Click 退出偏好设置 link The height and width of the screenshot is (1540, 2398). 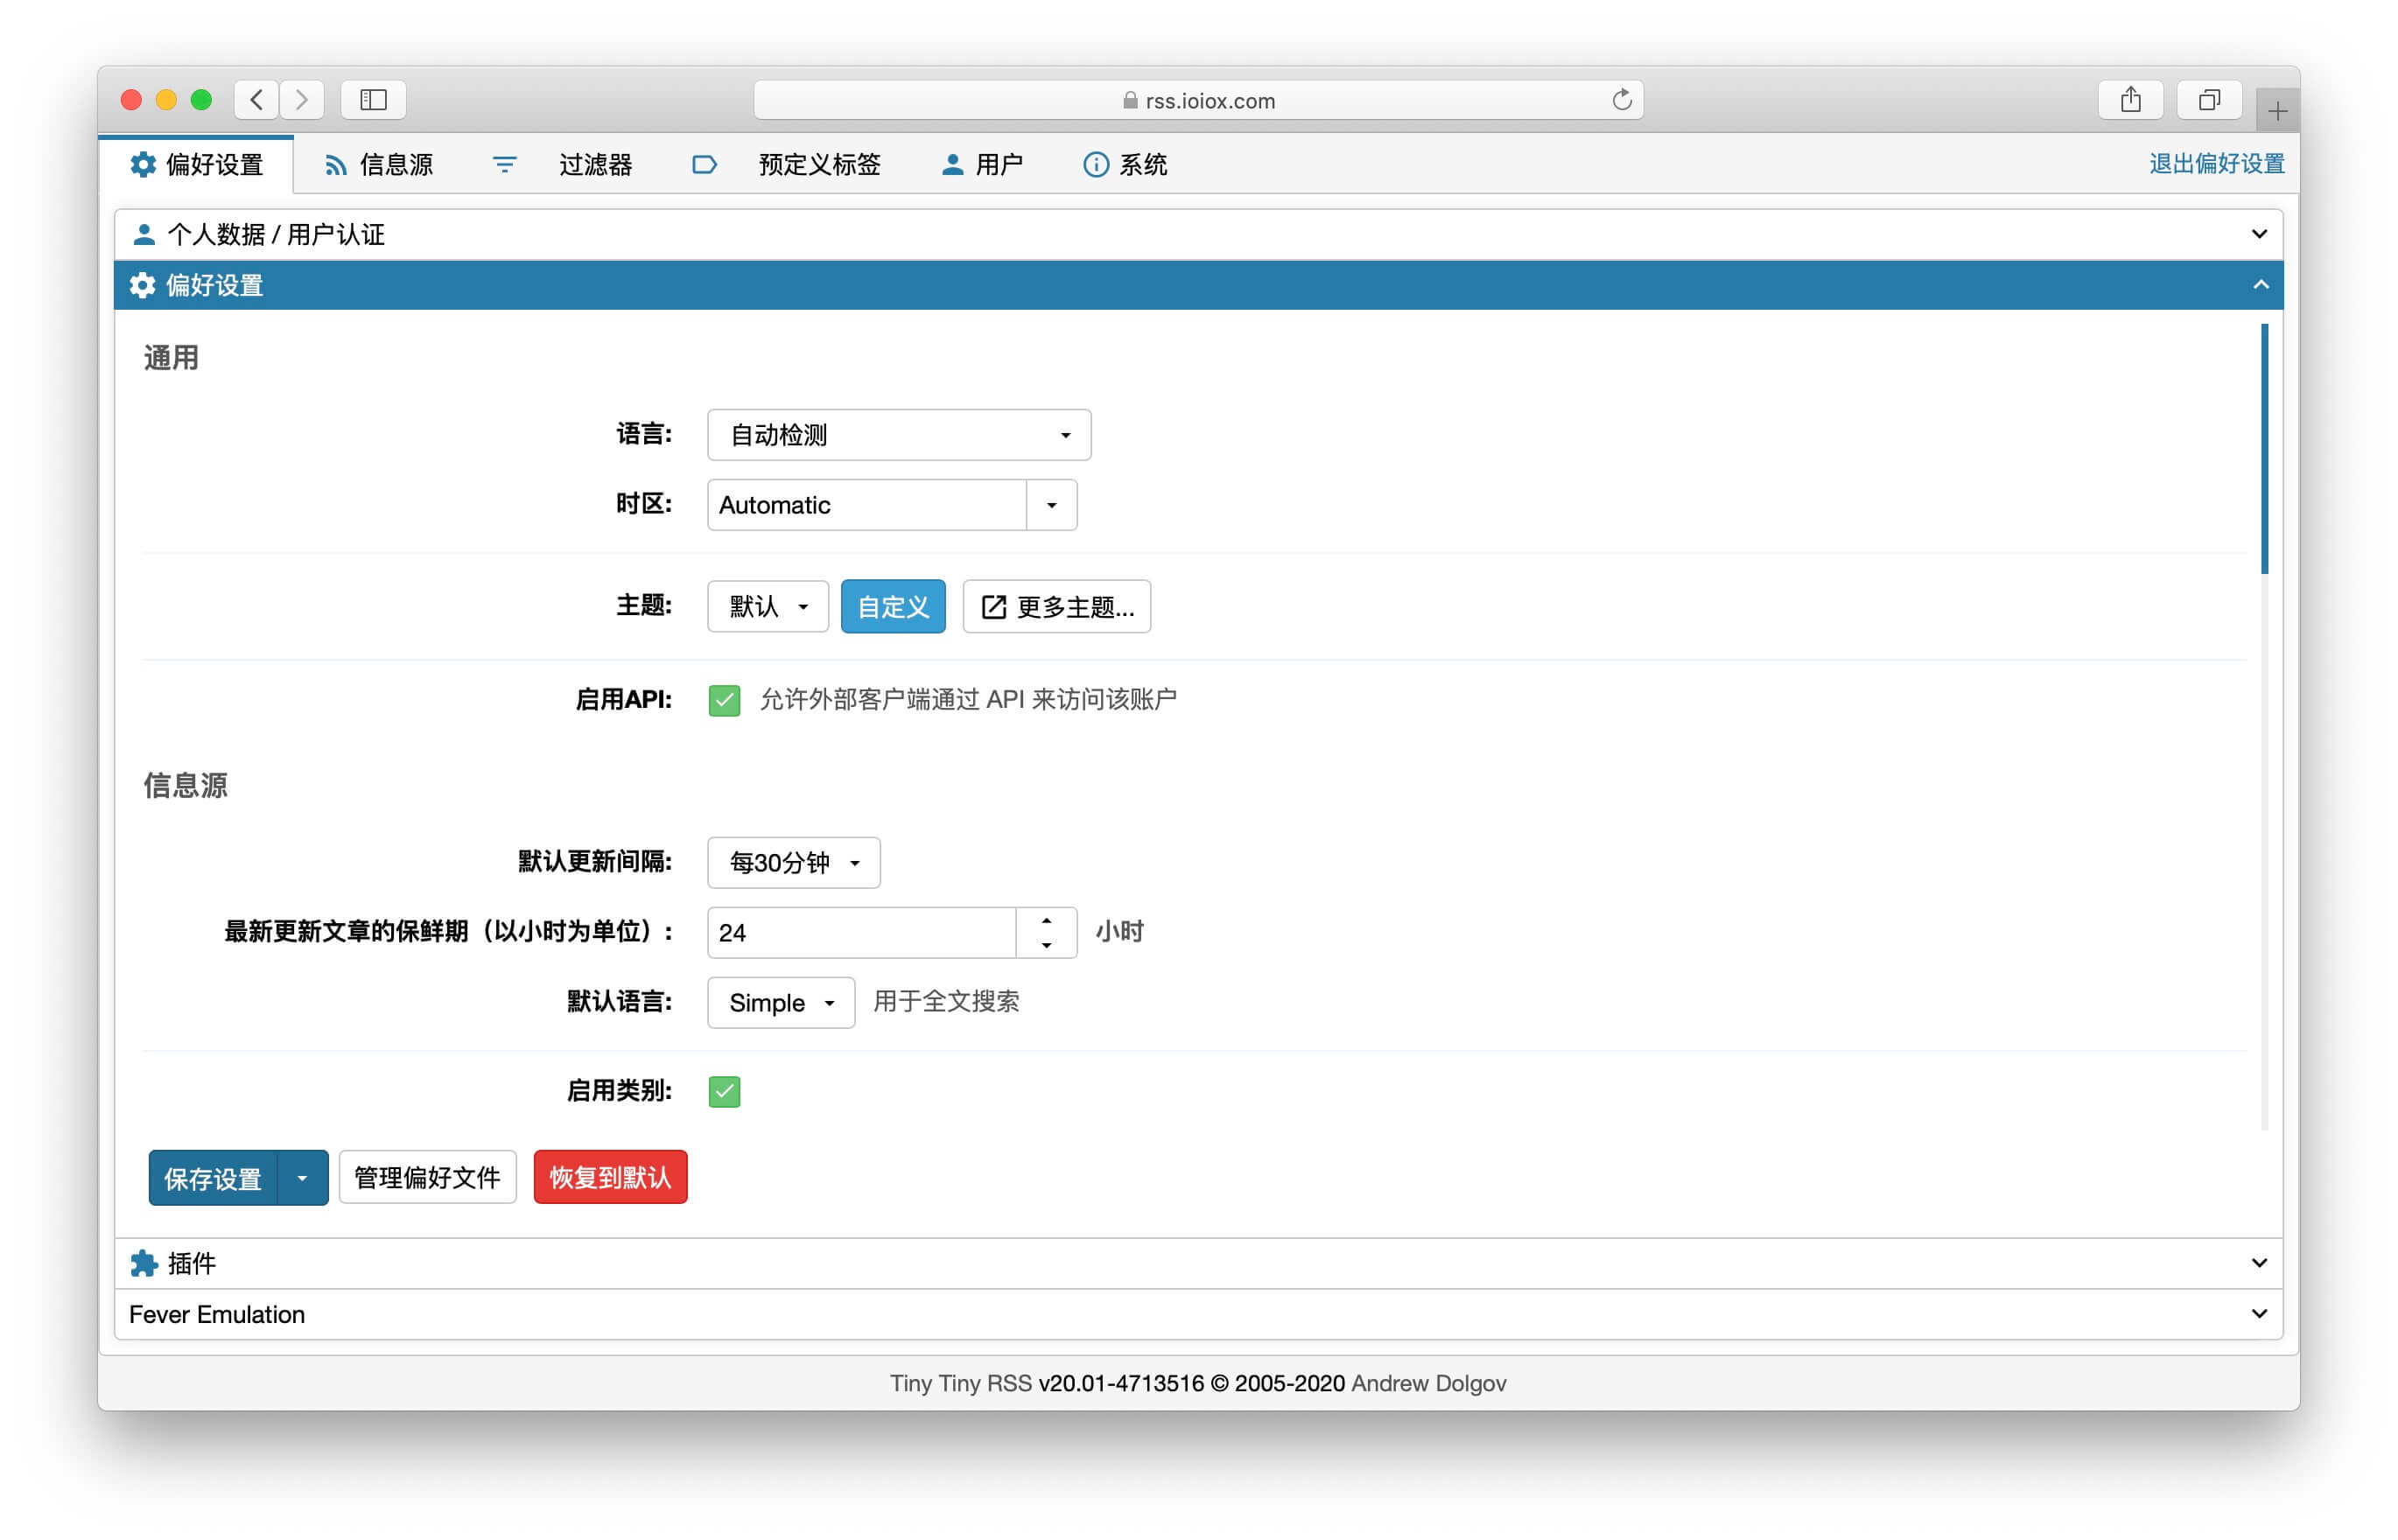2216,164
